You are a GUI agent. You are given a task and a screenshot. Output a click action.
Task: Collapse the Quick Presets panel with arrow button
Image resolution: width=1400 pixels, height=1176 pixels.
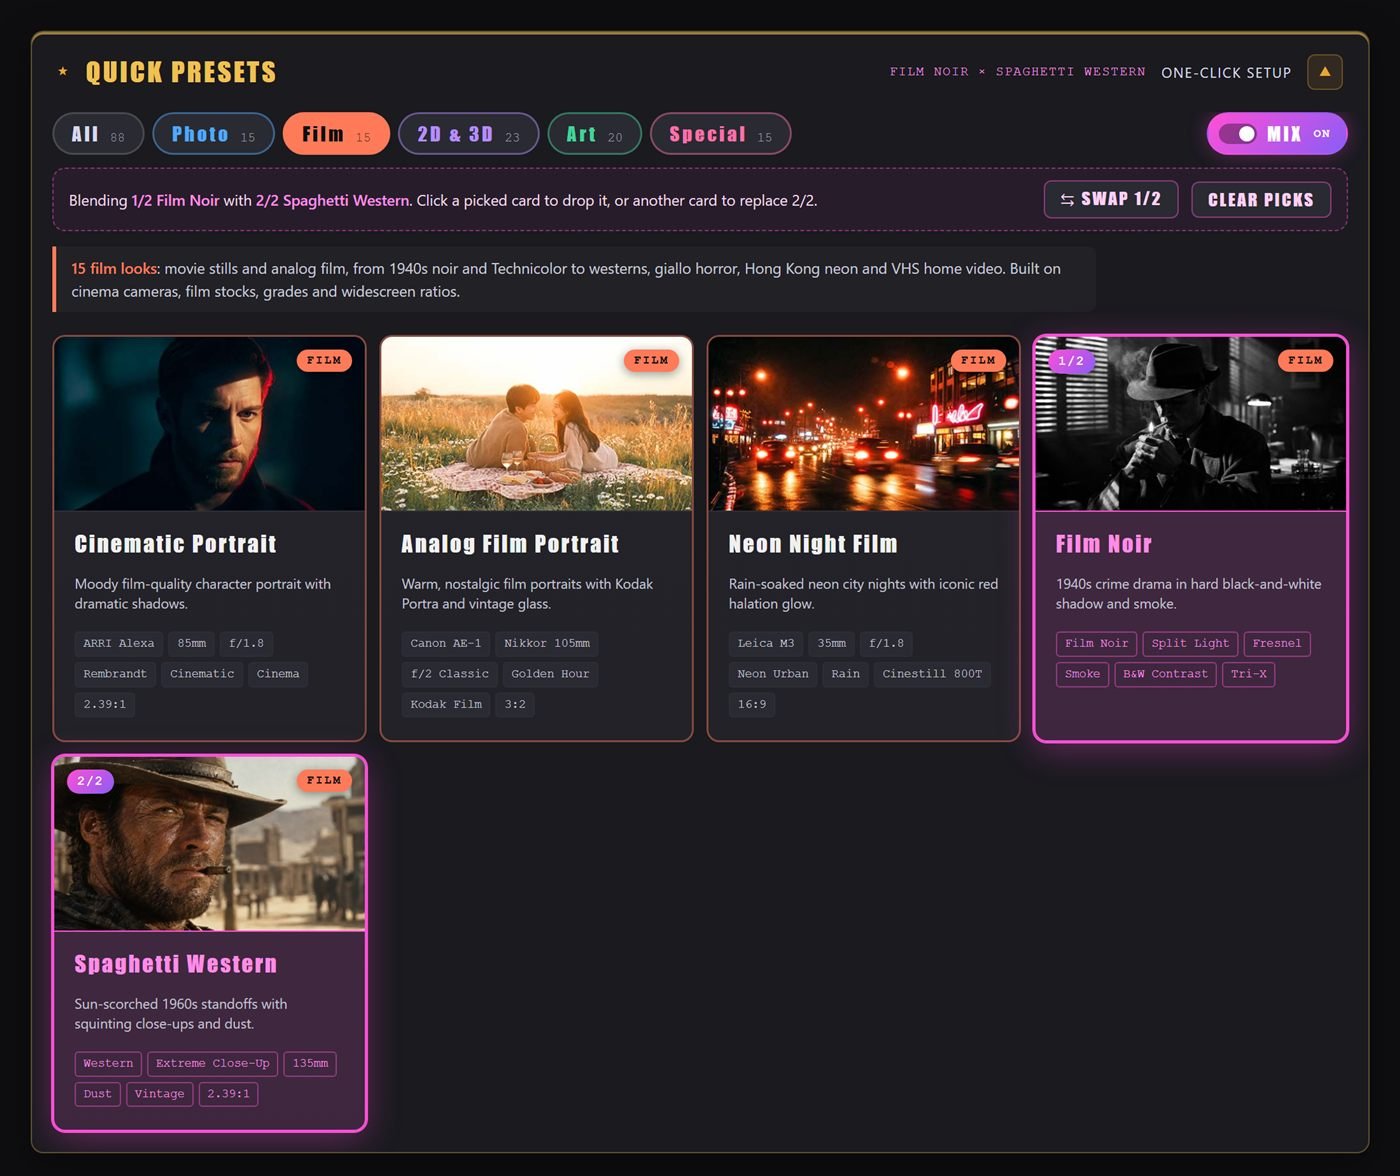coord(1325,72)
